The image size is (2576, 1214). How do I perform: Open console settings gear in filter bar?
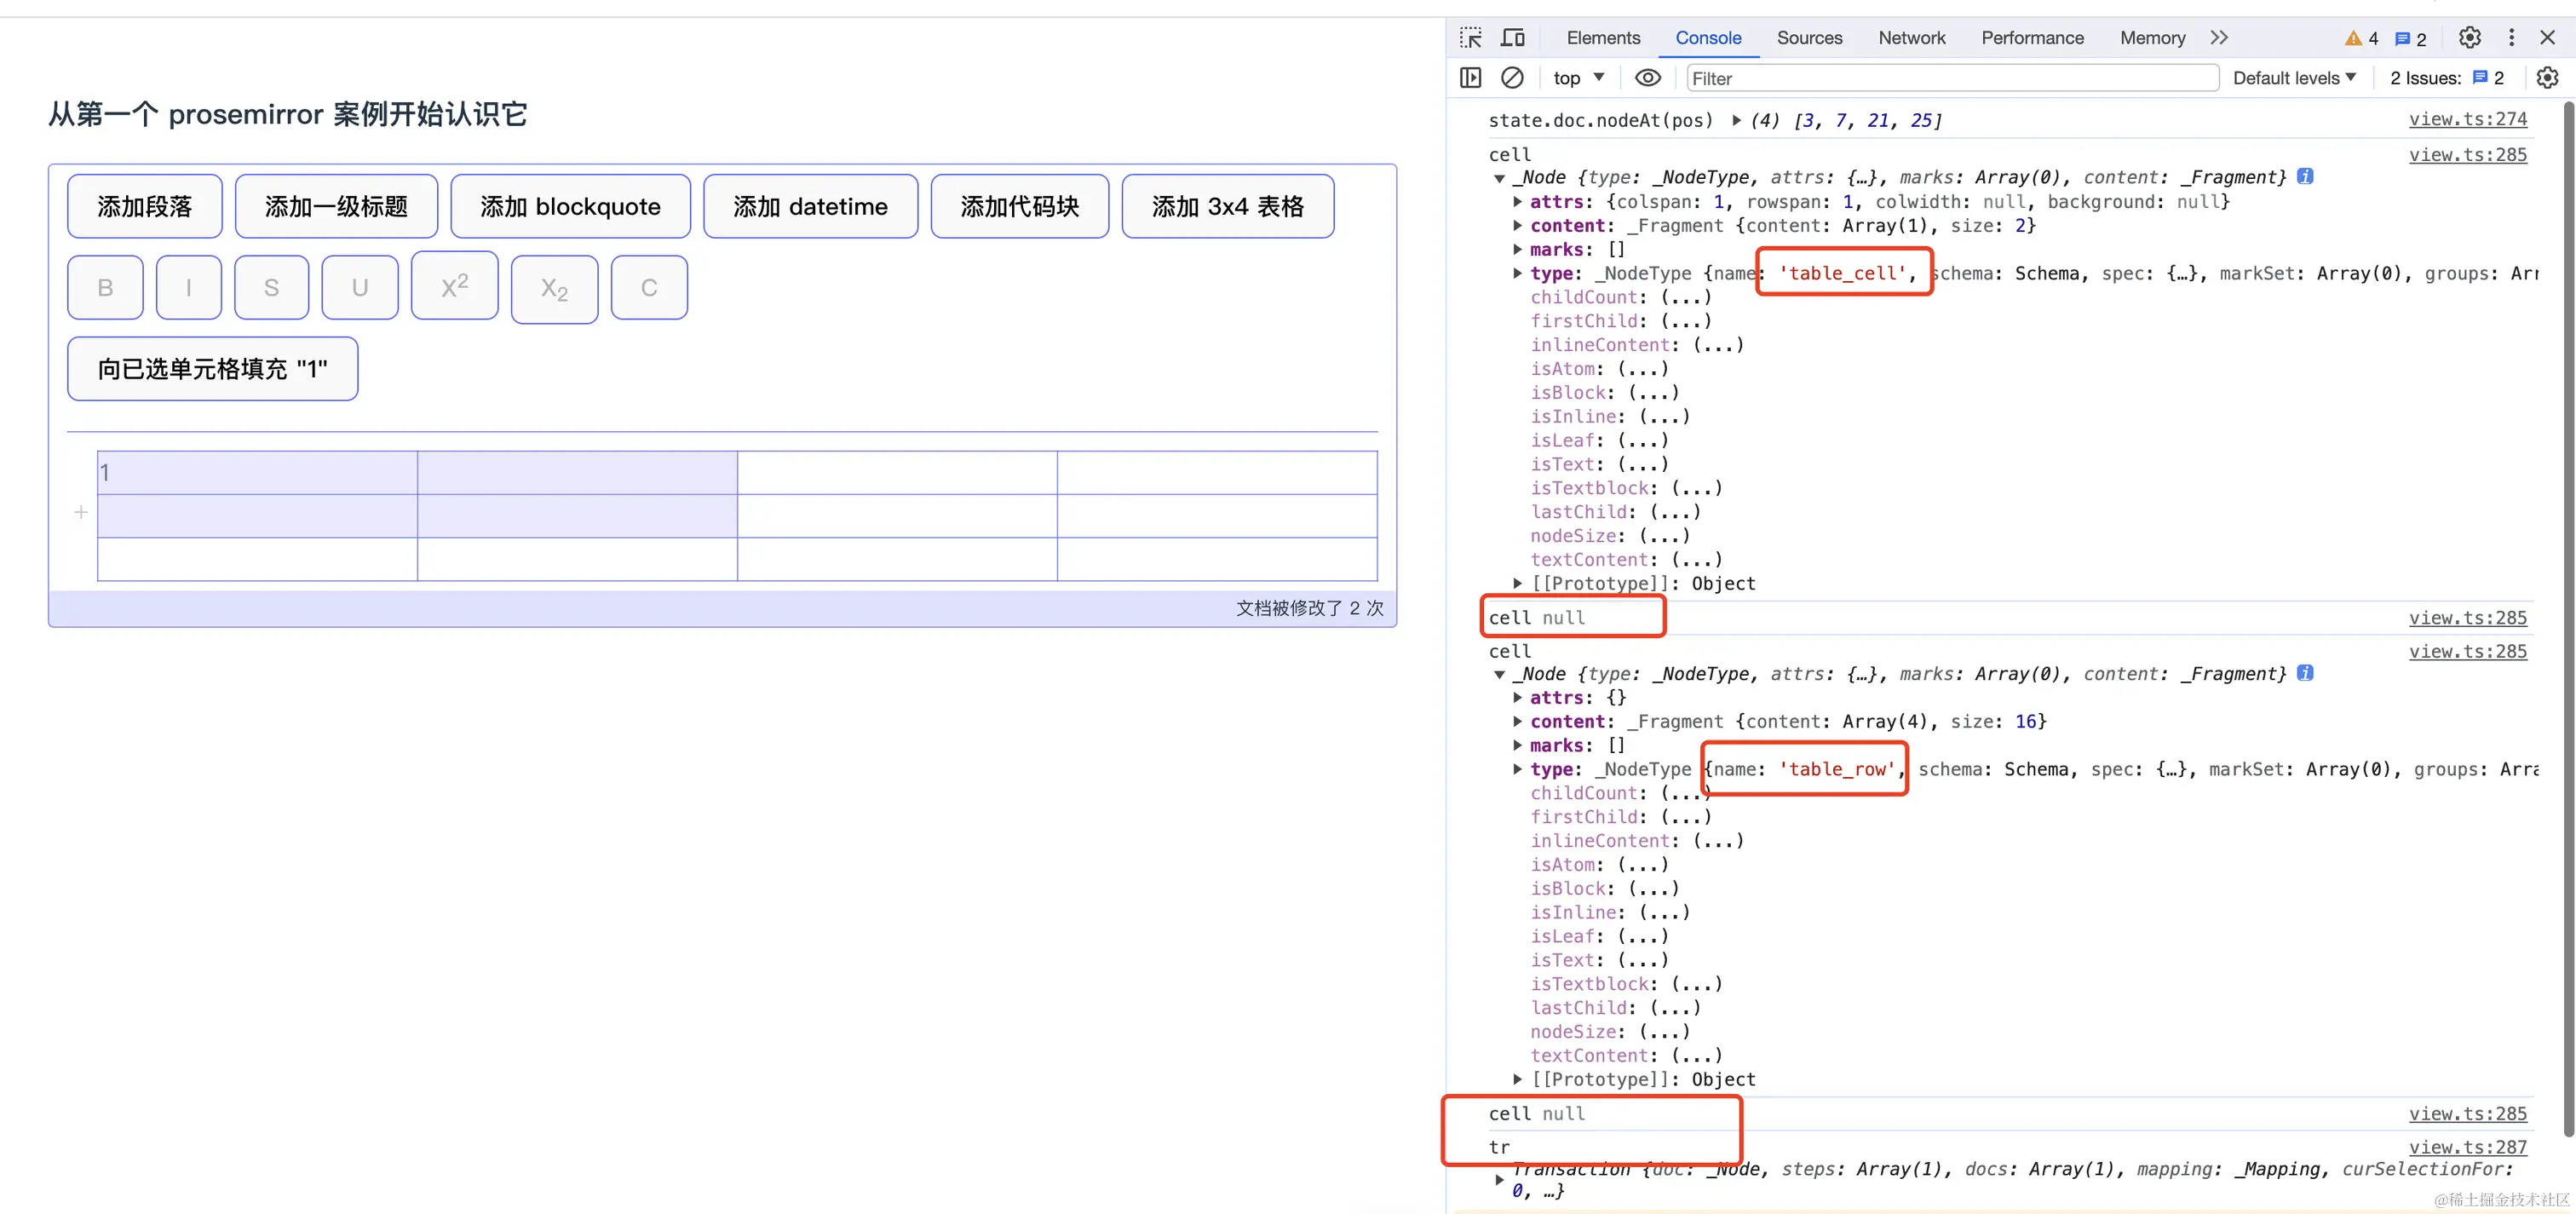pyautogui.click(x=2547, y=78)
